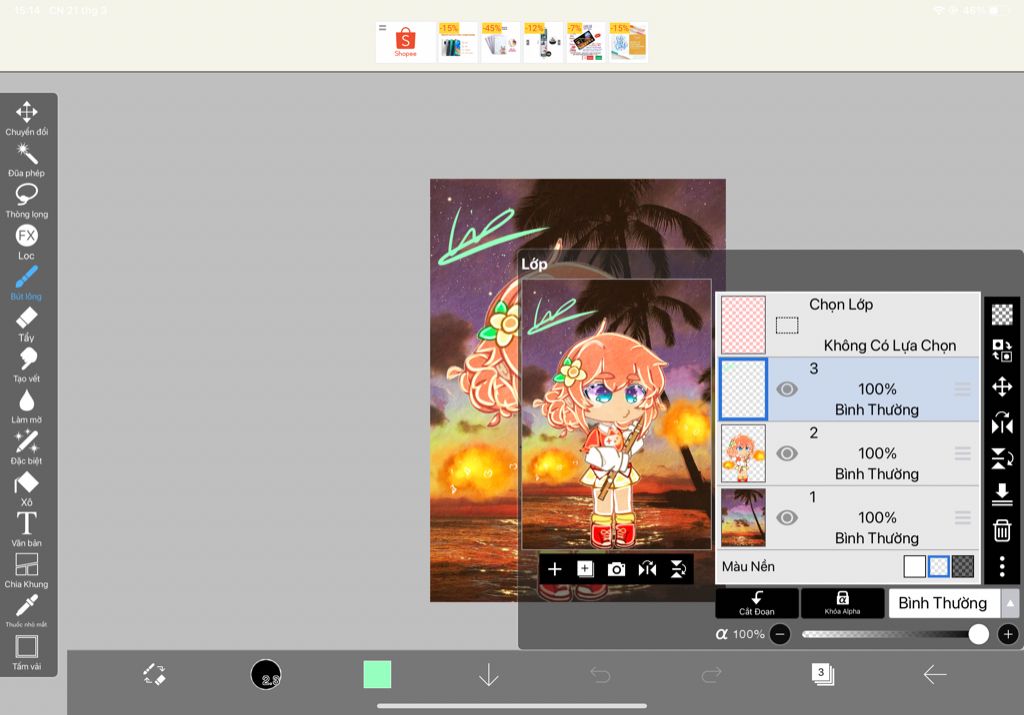Select the Chia Khung frame divider tool
Image resolution: width=1024 pixels, height=715 pixels.
tap(27, 571)
